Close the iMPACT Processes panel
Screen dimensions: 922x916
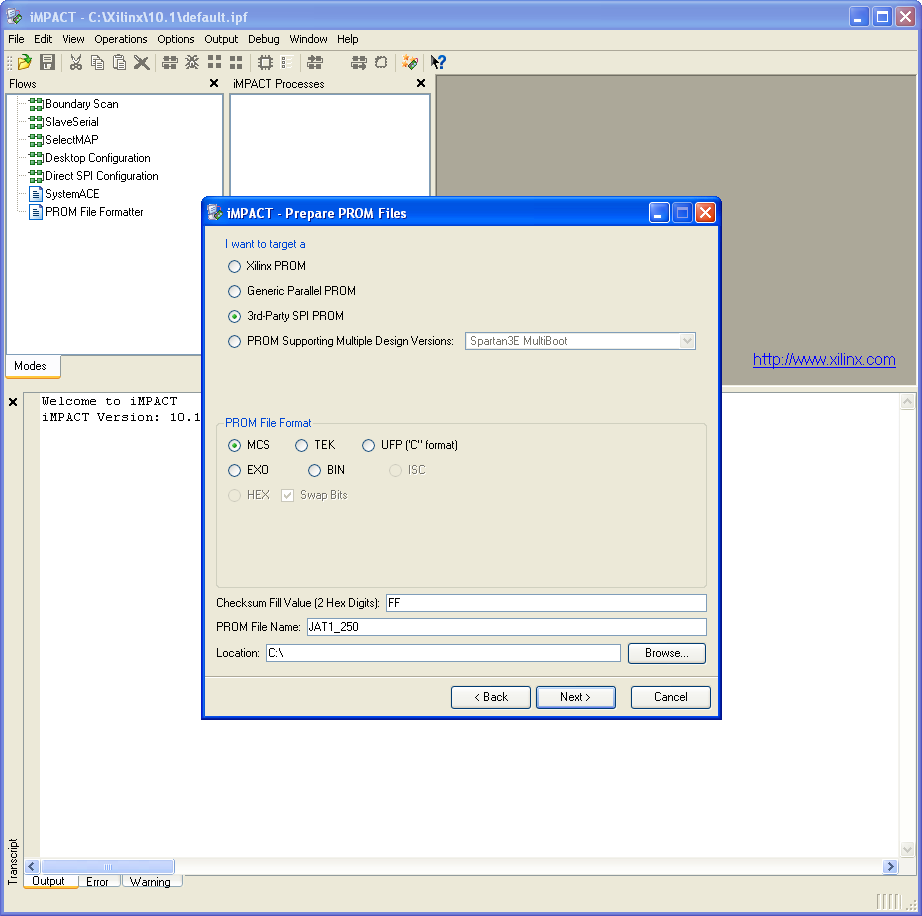tap(421, 83)
